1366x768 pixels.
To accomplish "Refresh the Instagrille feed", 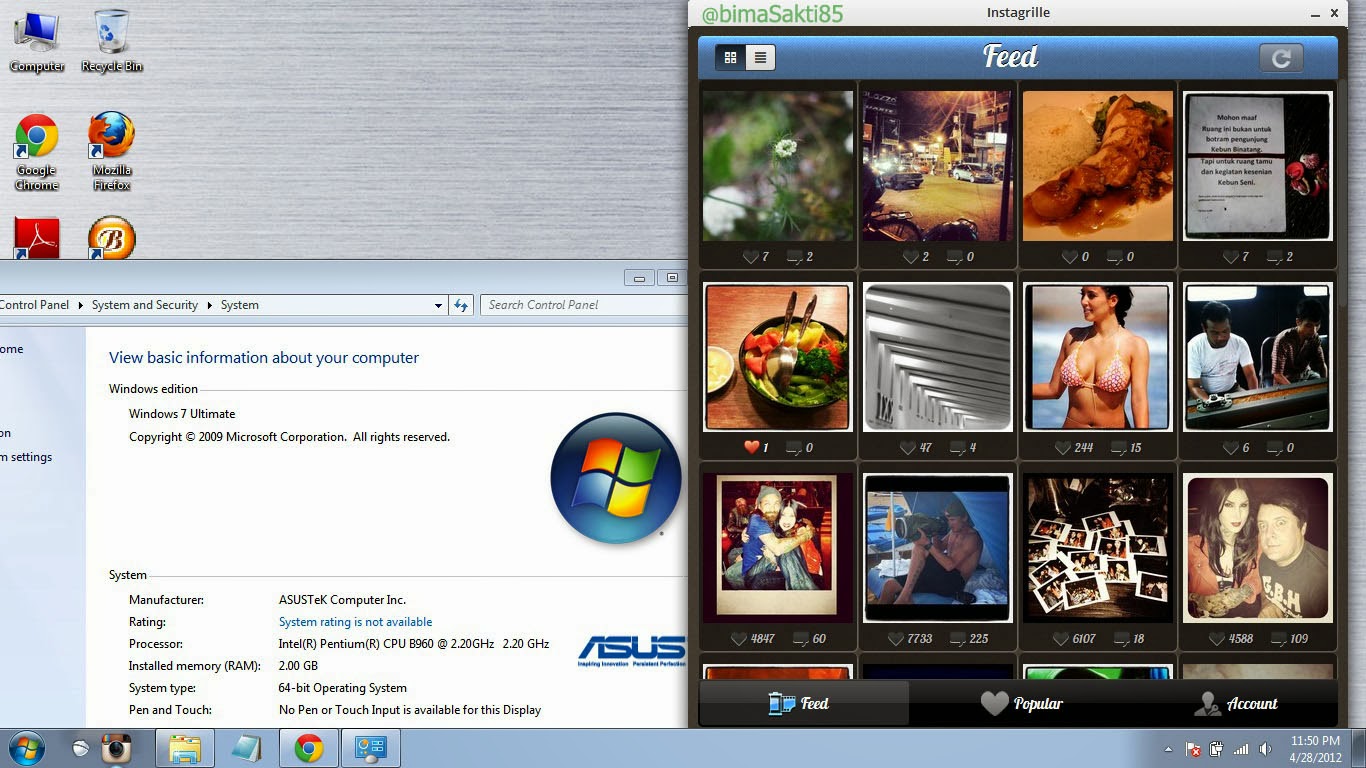I will (1281, 58).
